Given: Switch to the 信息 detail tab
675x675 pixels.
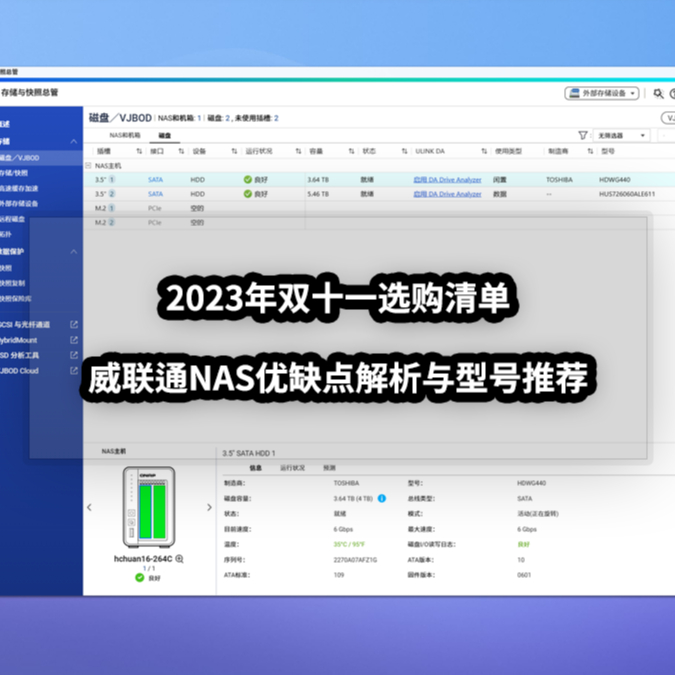Looking at the screenshot, I should tap(256, 468).
